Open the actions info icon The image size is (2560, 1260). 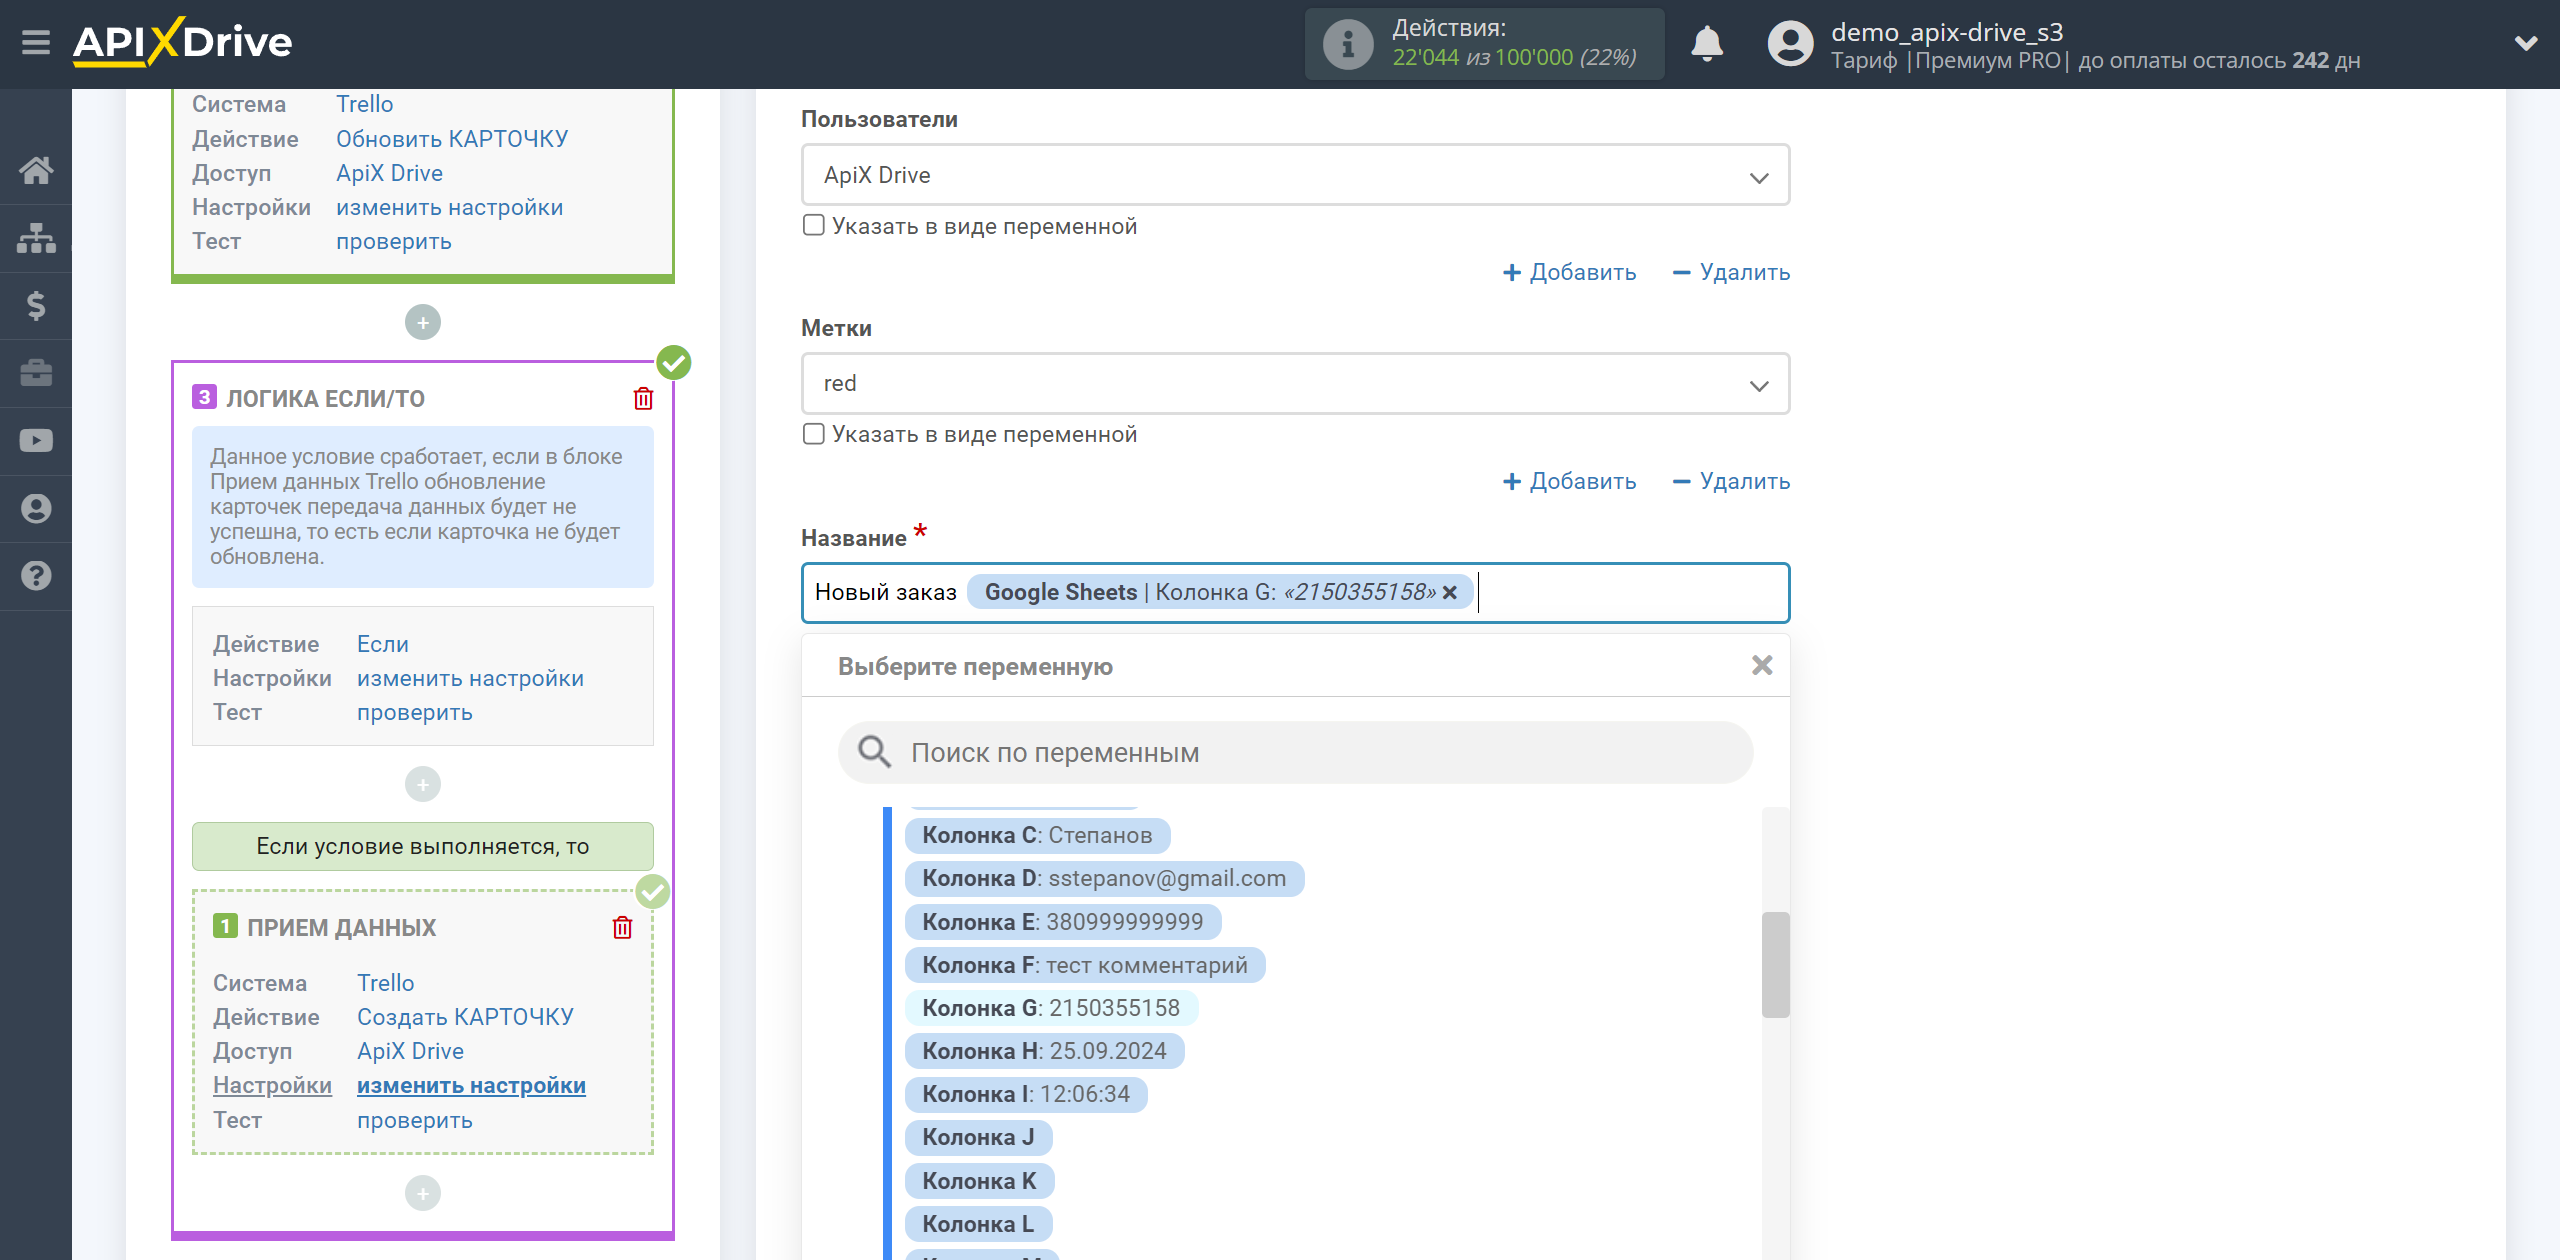tap(1348, 44)
